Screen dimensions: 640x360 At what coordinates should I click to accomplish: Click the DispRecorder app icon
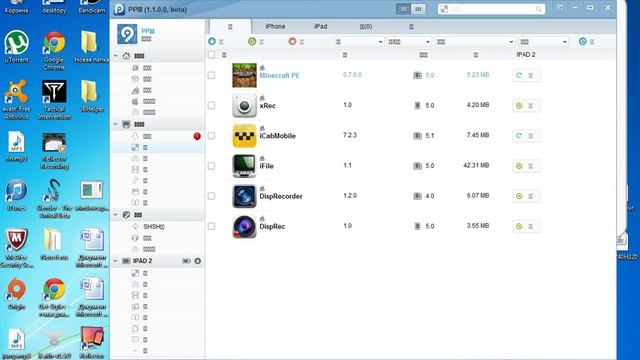click(244, 196)
